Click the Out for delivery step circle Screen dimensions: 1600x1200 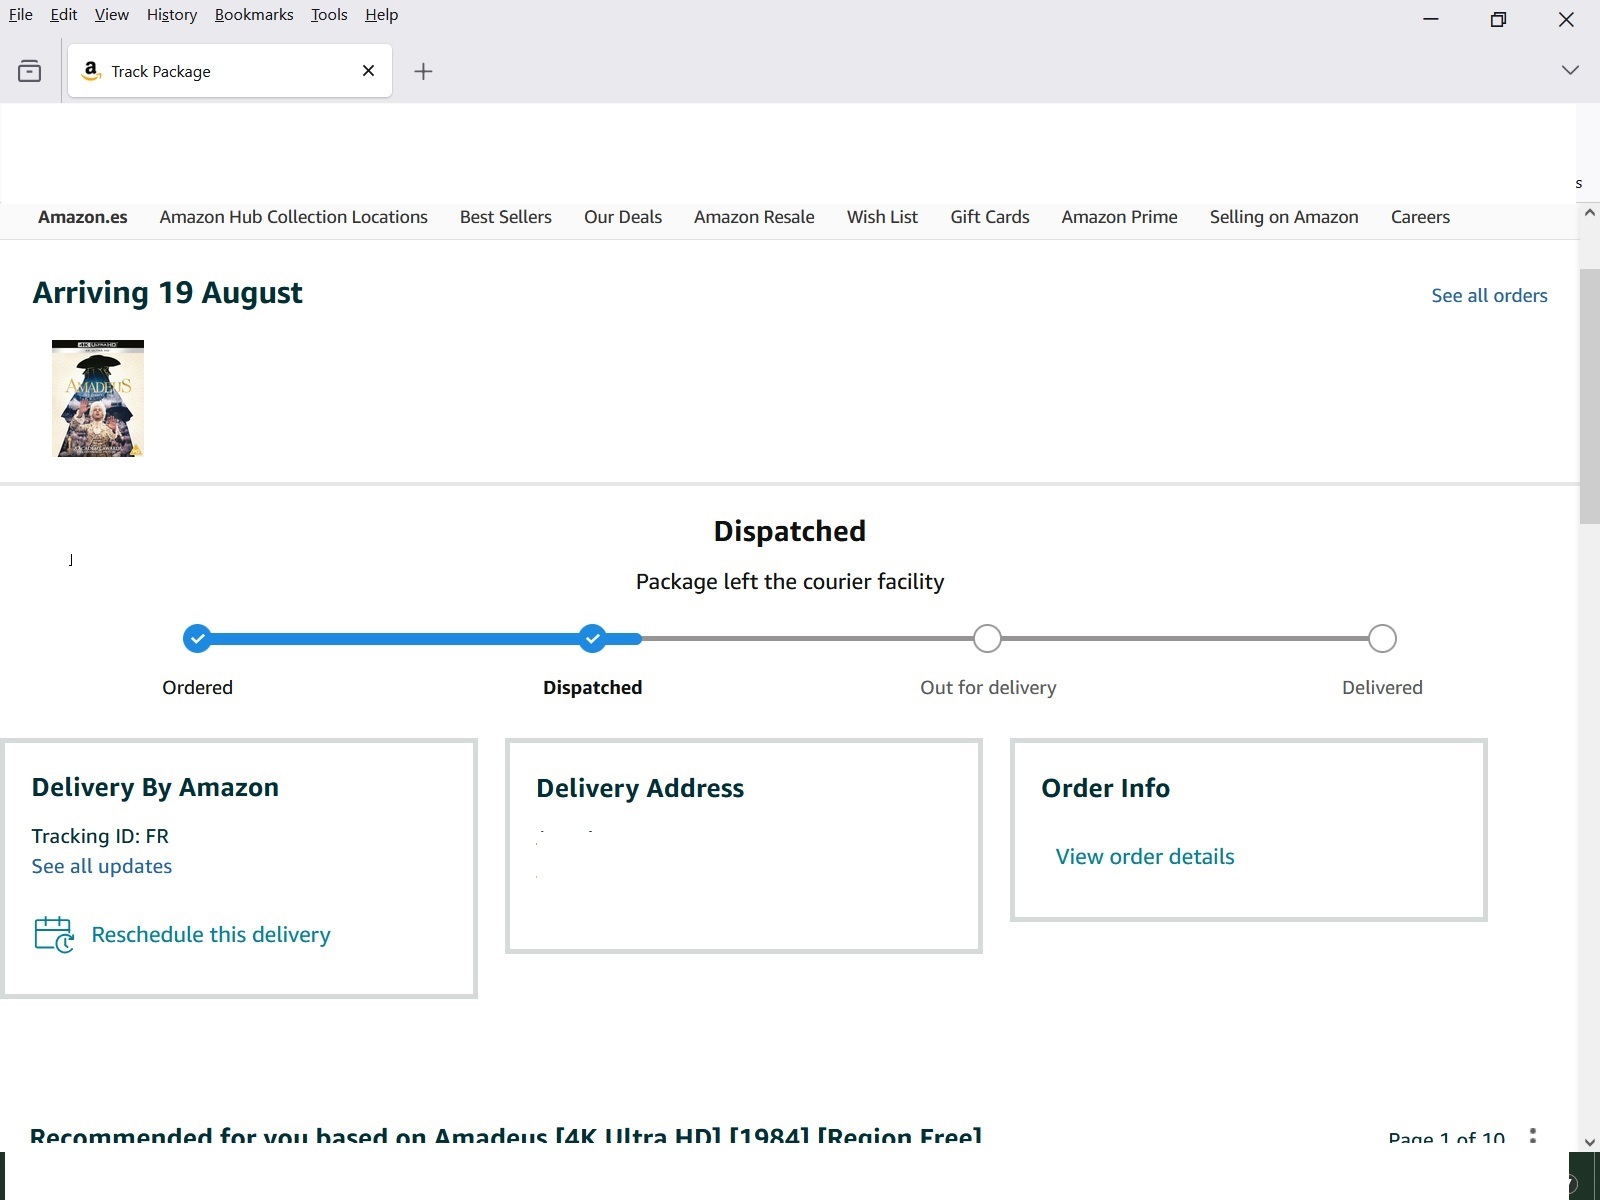pyautogui.click(x=987, y=638)
